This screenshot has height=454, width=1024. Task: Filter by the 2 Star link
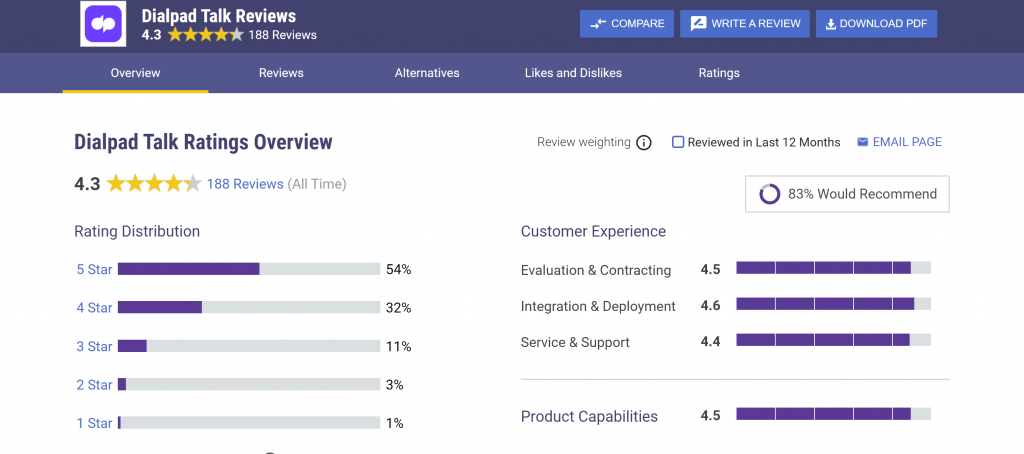(95, 385)
